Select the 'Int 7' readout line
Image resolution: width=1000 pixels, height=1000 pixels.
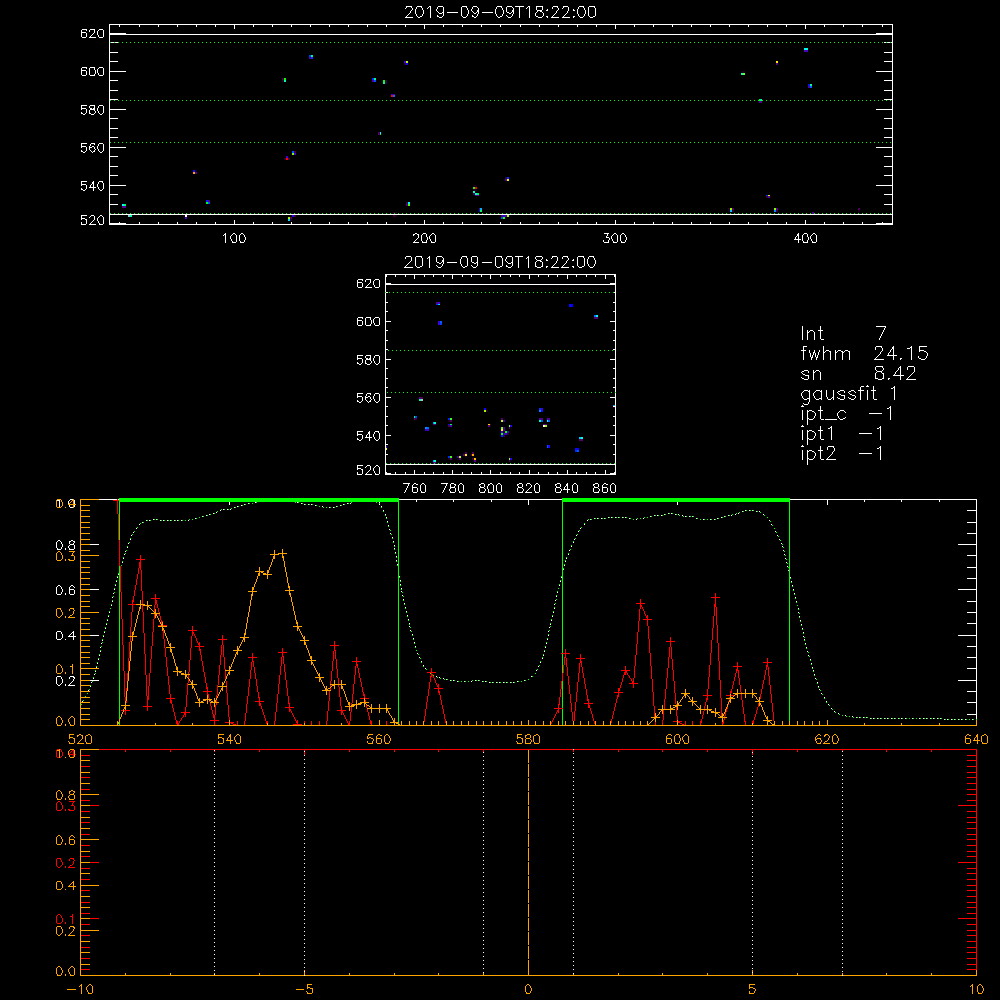[843, 334]
